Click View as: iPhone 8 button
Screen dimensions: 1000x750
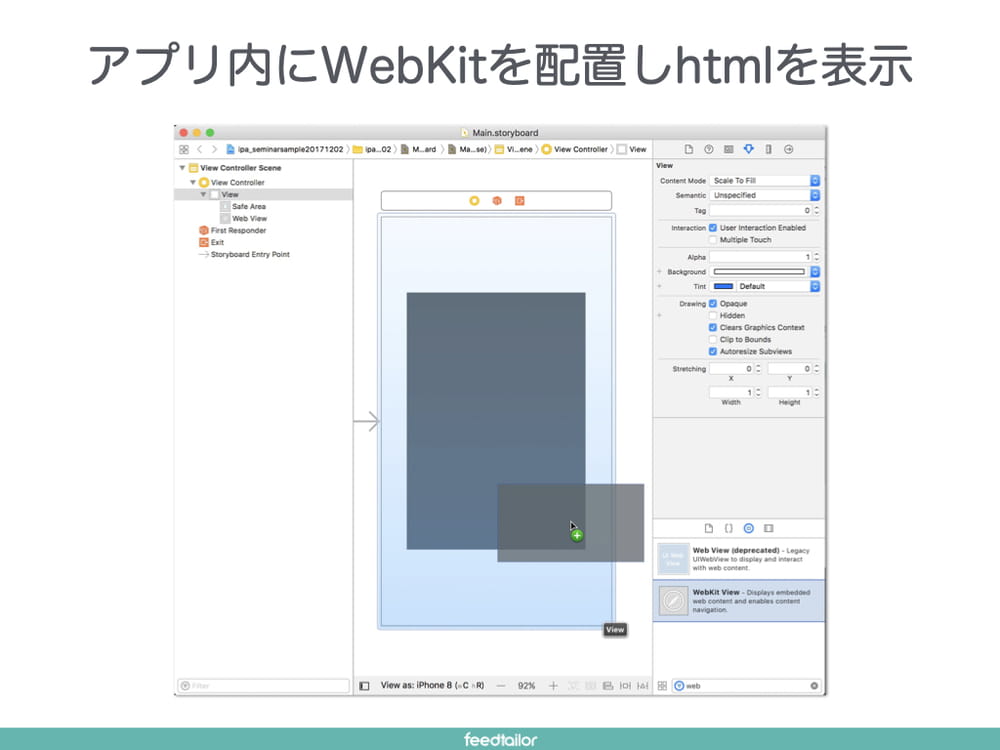(432, 686)
